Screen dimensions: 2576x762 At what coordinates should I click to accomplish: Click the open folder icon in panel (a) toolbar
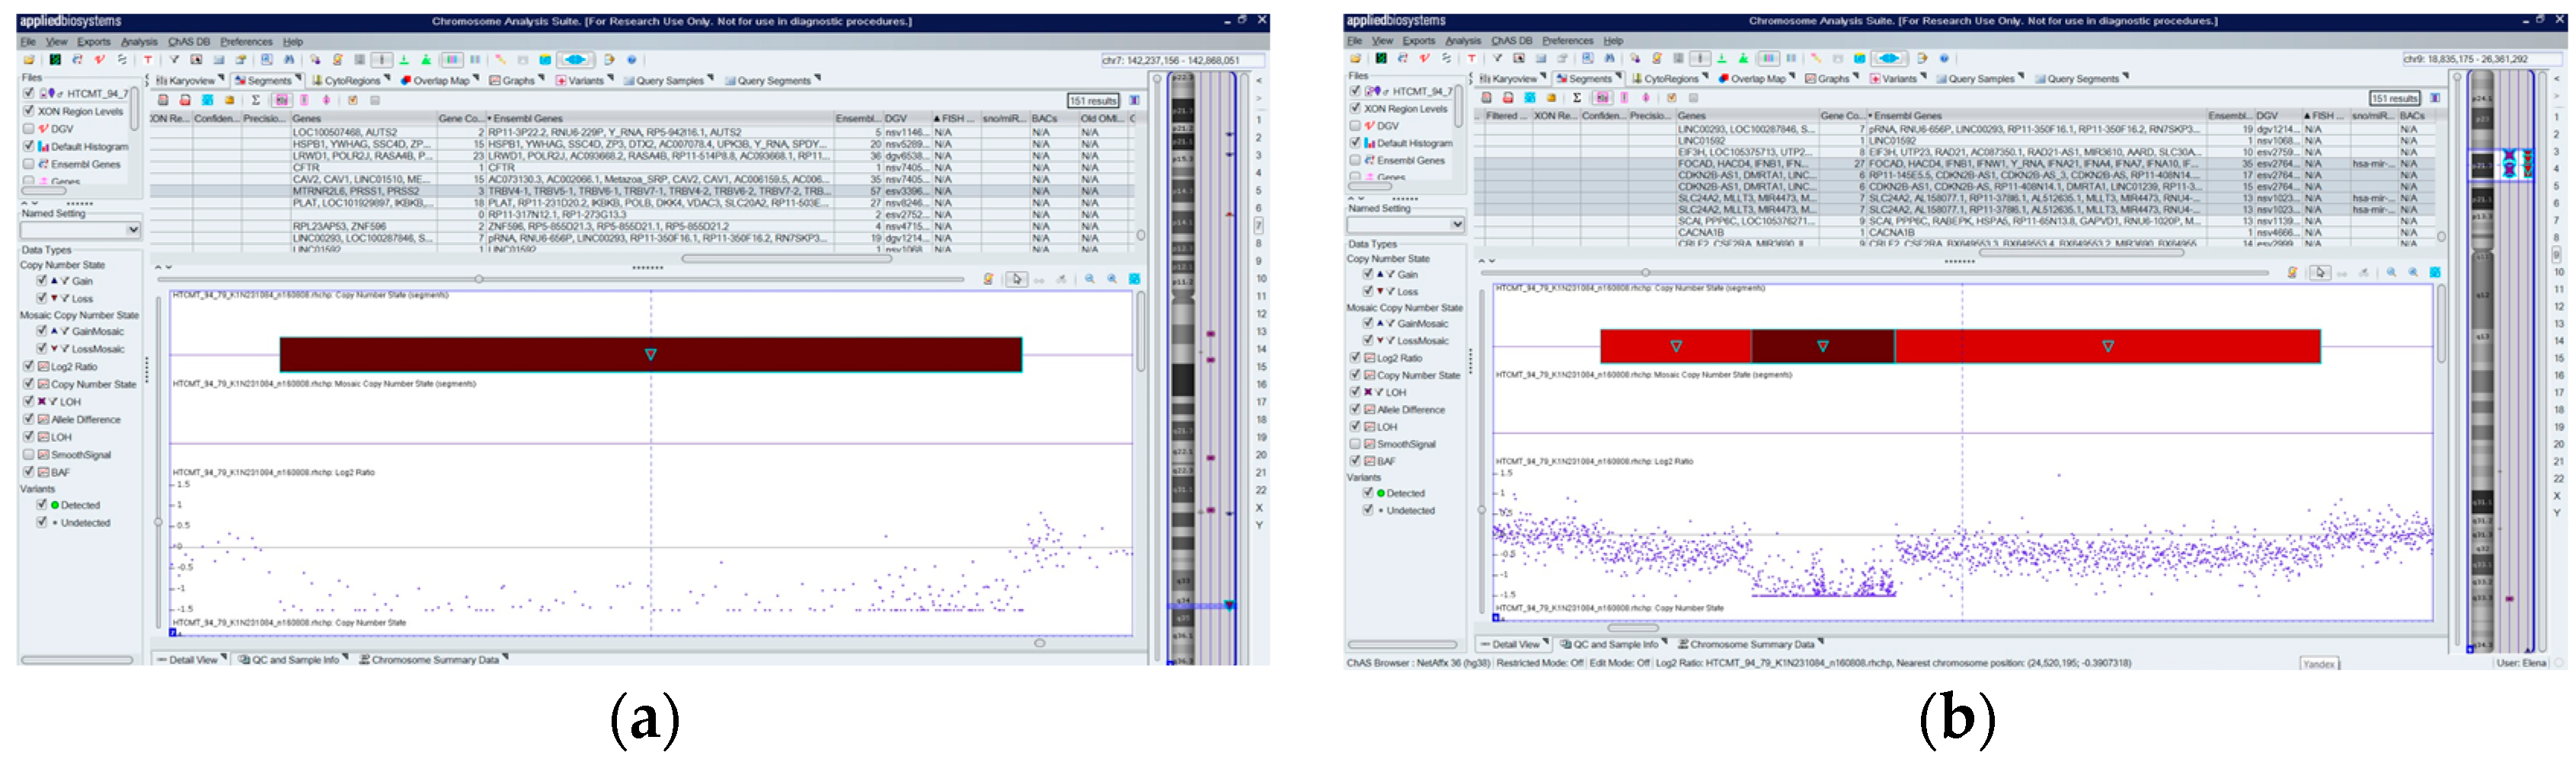[x=29, y=60]
